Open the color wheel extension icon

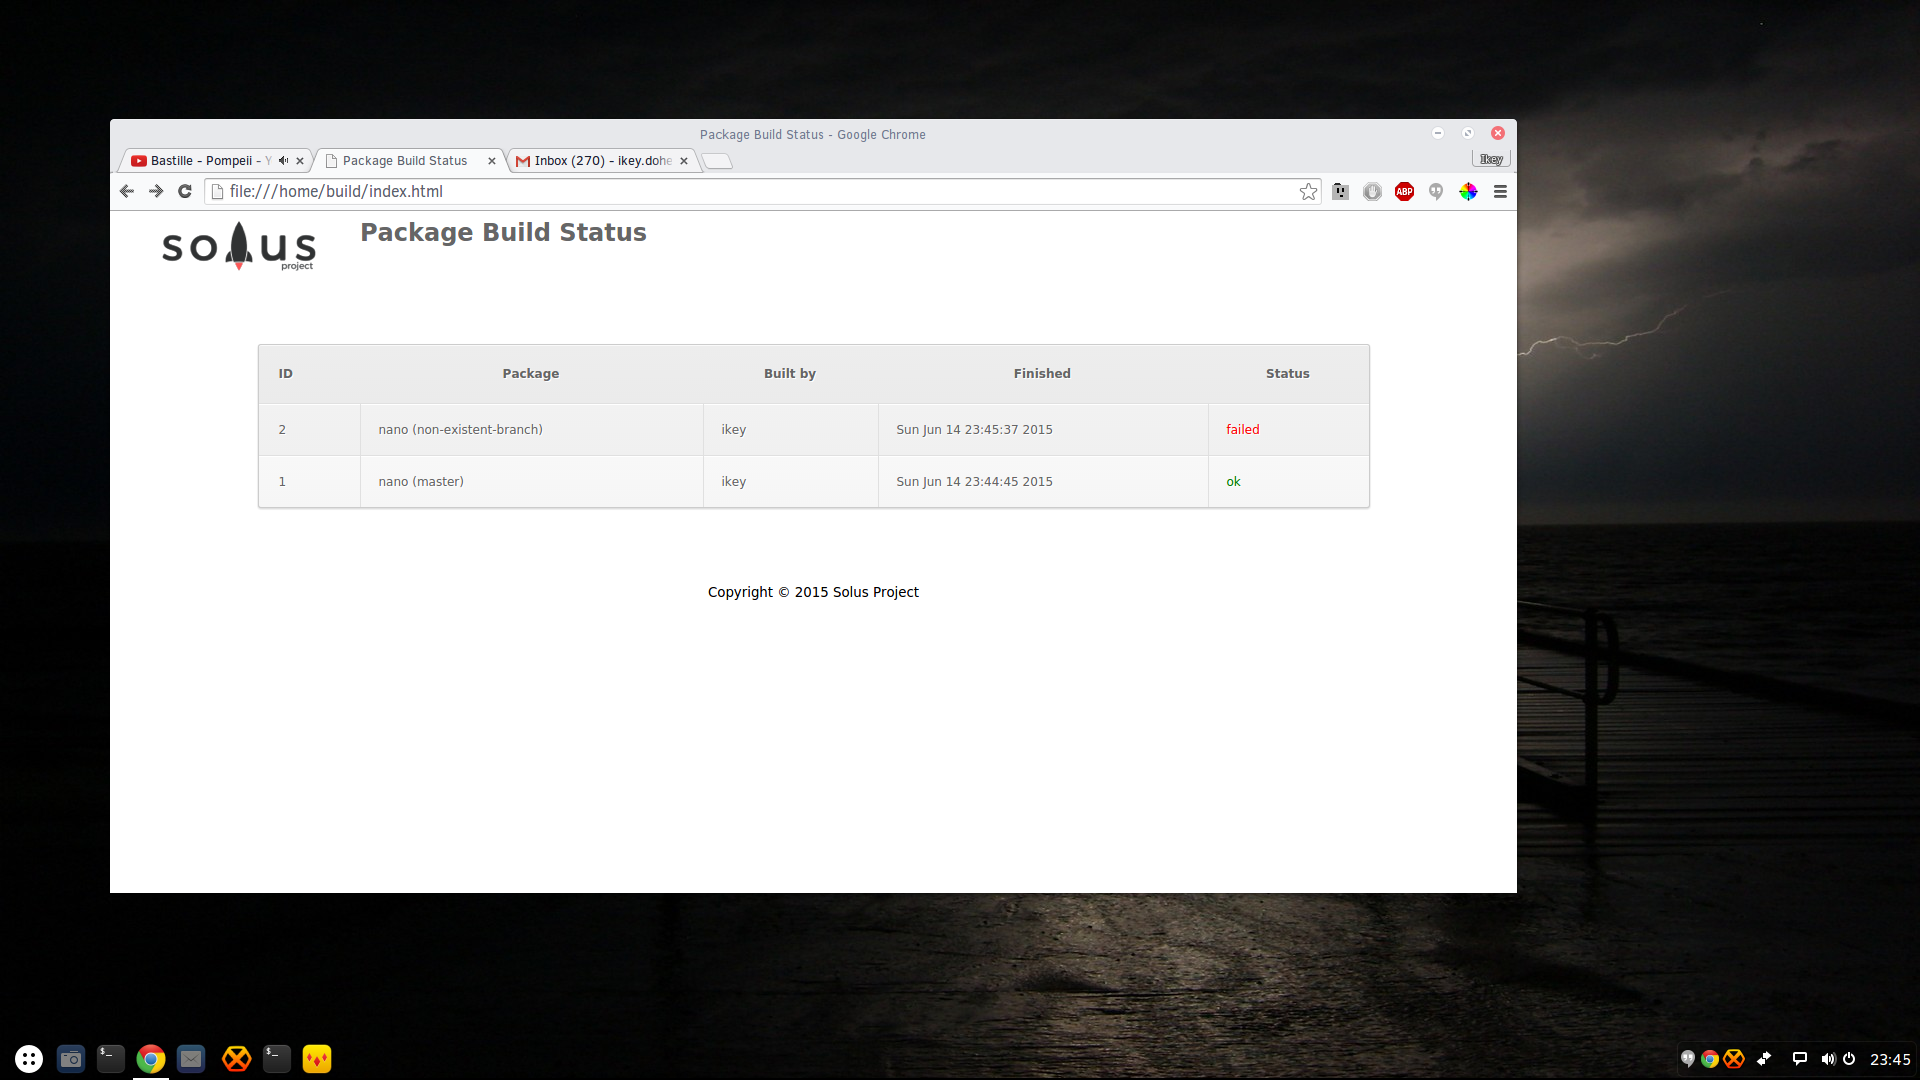1468,191
